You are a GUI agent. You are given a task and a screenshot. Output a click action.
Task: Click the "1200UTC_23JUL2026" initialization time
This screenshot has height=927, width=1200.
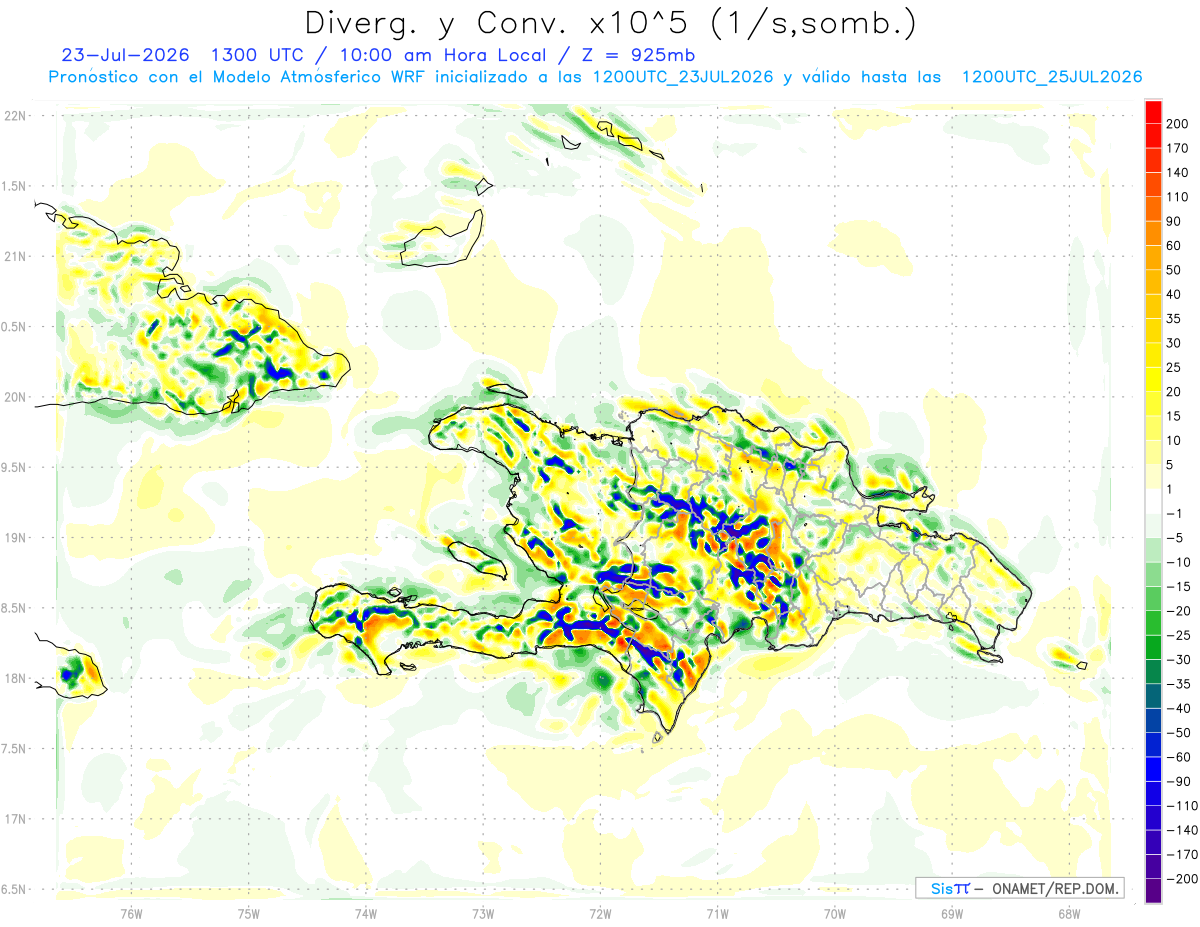[x=682, y=77]
